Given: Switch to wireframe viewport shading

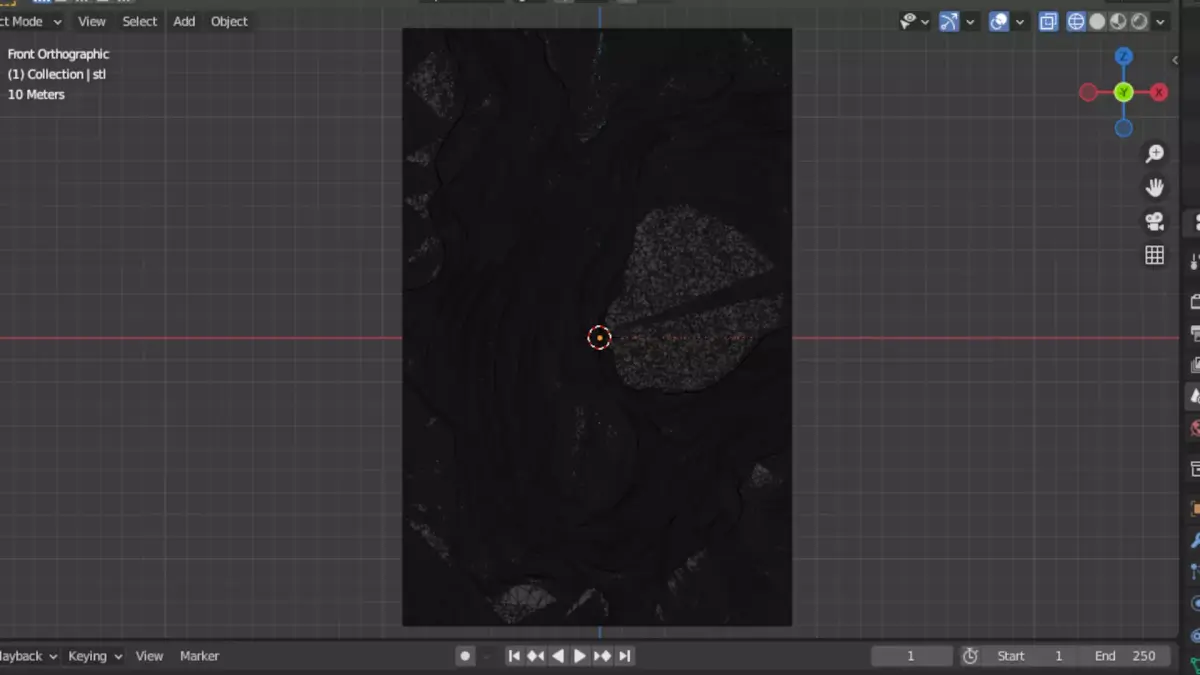Looking at the screenshot, I should pos(1076,21).
